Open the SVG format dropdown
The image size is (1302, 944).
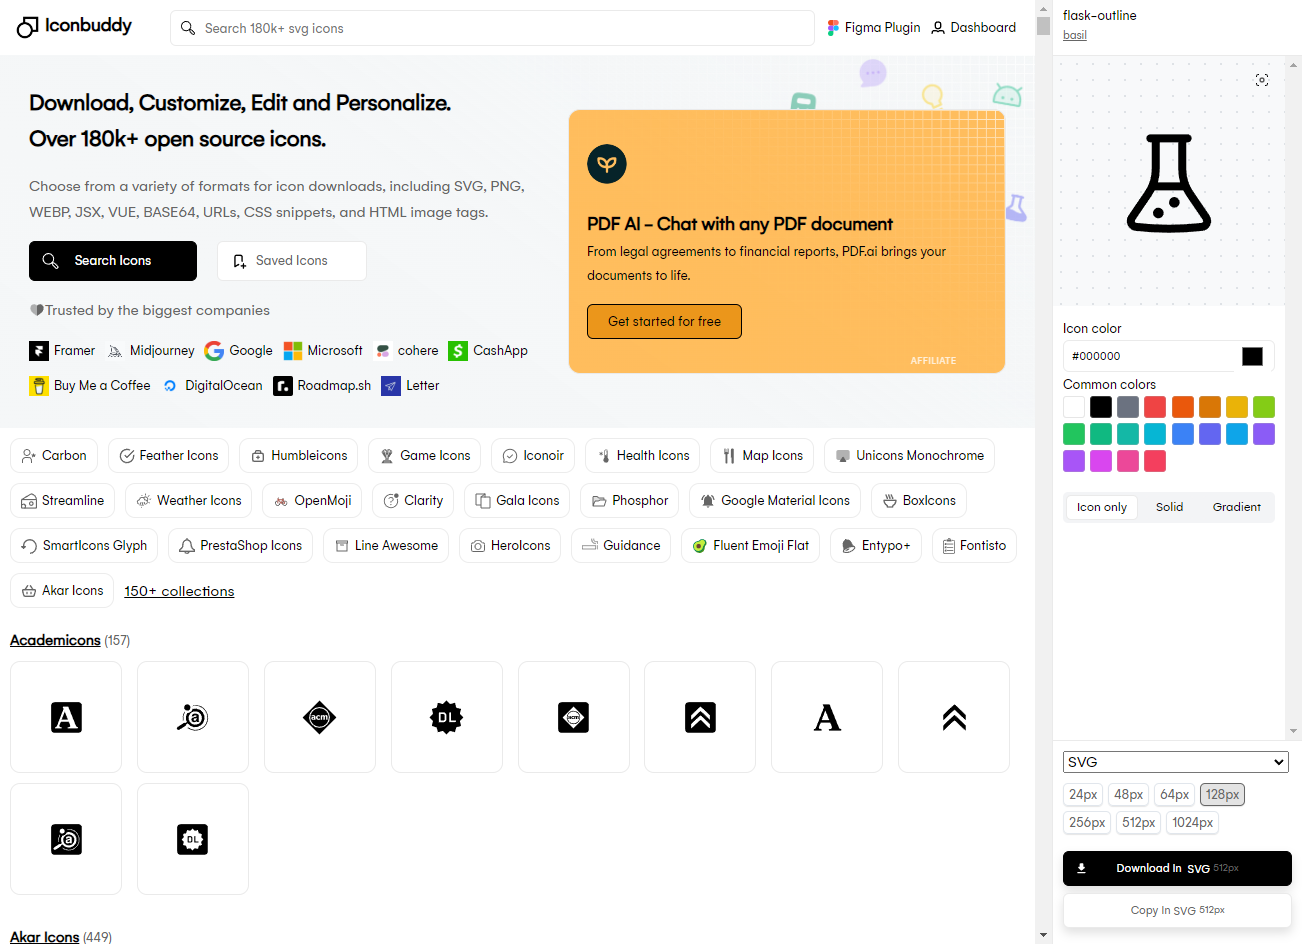(1175, 762)
